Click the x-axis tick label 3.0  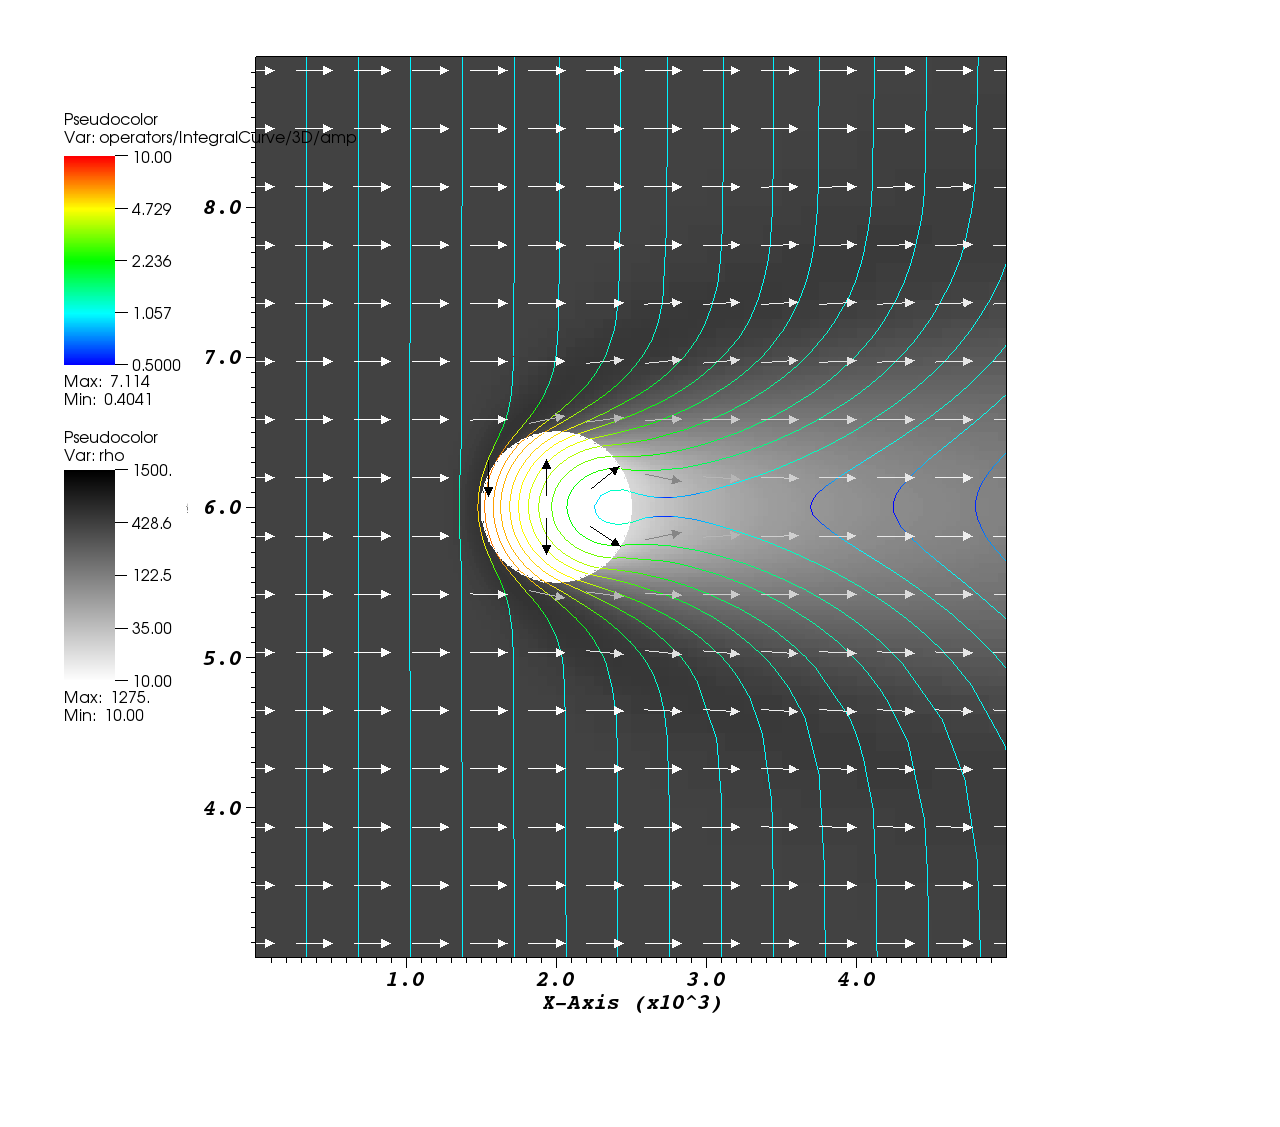point(706,979)
